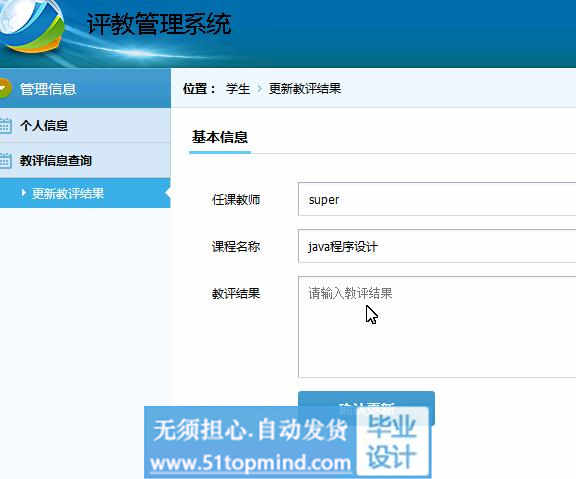The height and width of the screenshot is (479, 576).
Task: Click the blue submit button below textarea
Action: click(366, 408)
